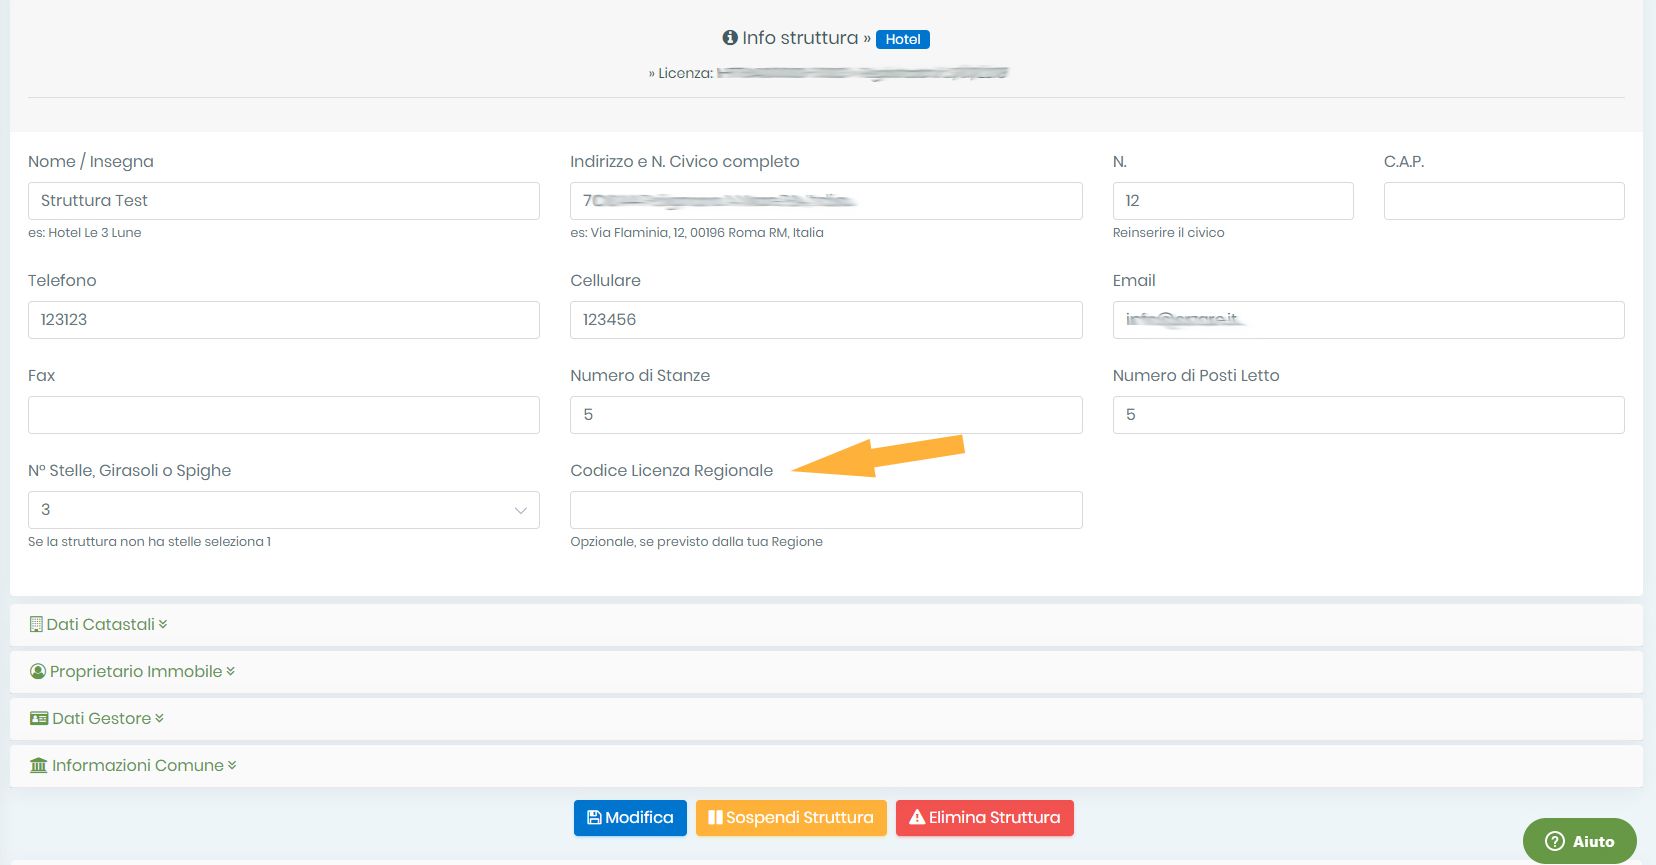
Task: Focus the Nome / Insegna field
Action: pos(284,201)
